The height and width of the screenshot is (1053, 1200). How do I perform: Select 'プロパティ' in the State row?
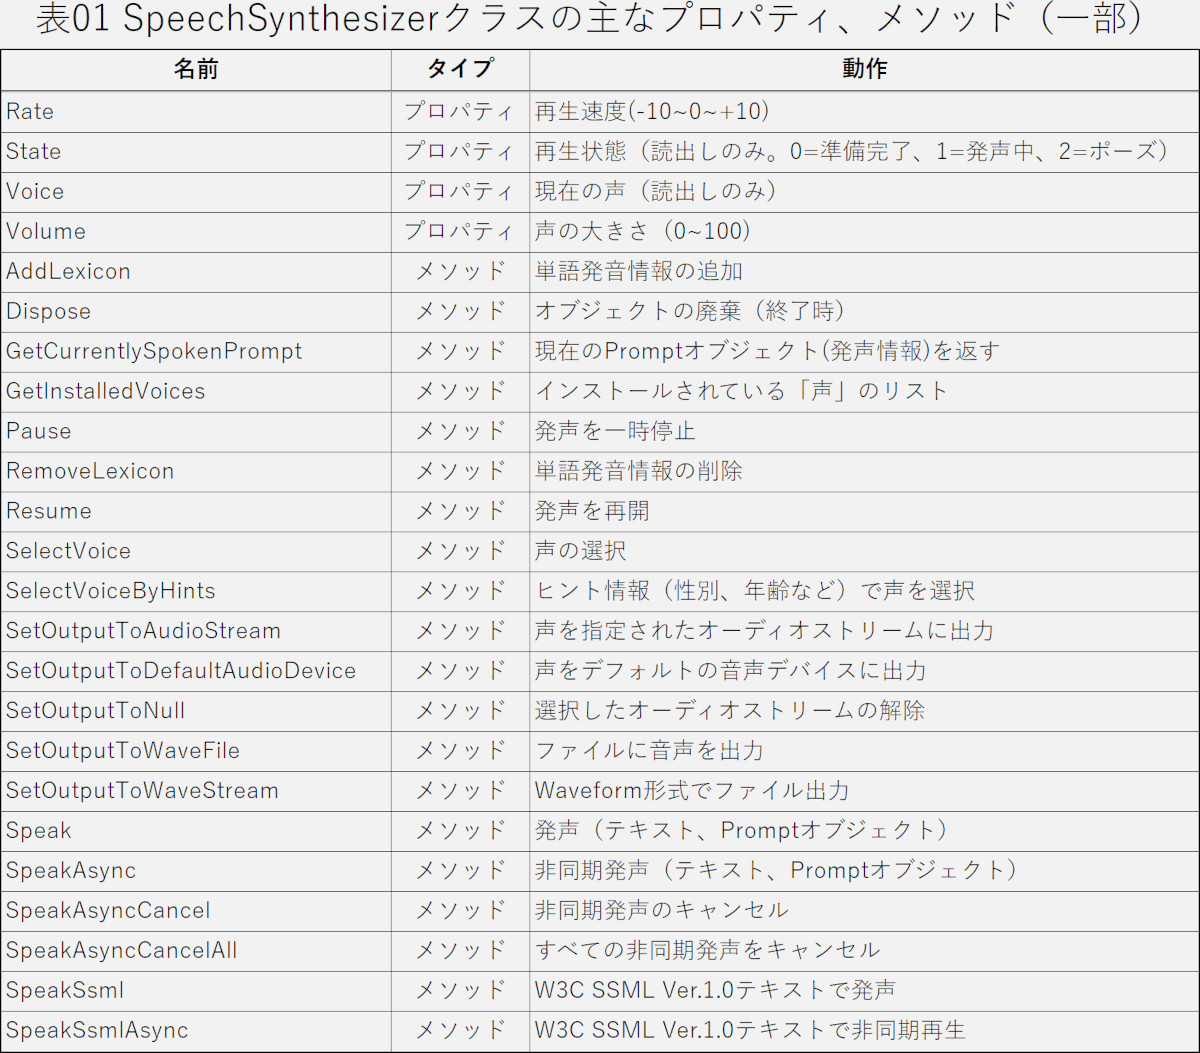pos(460,151)
